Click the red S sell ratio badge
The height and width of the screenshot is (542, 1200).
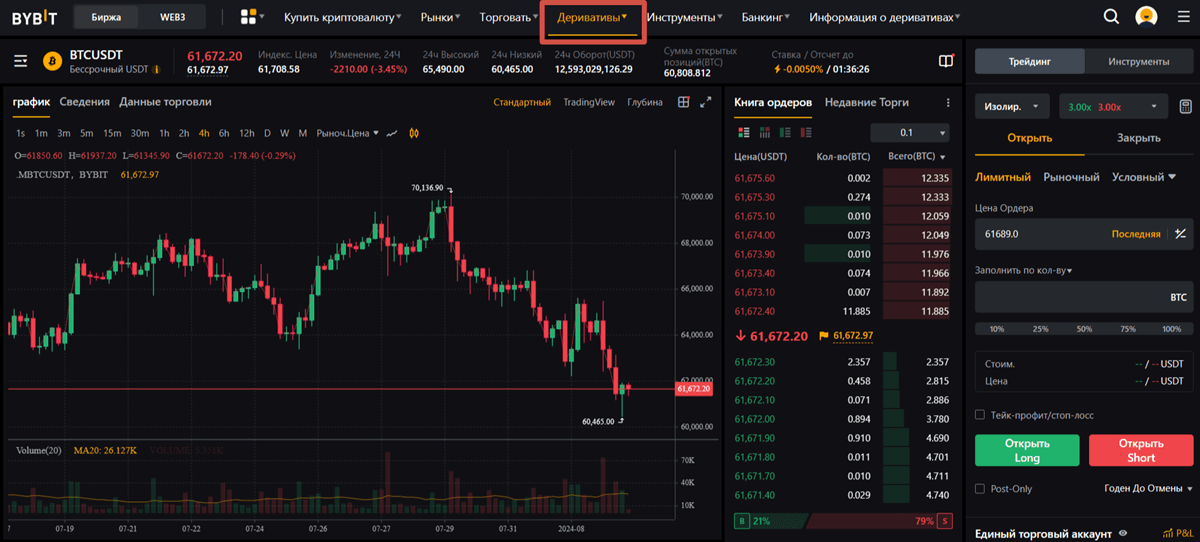click(x=944, y=521)
